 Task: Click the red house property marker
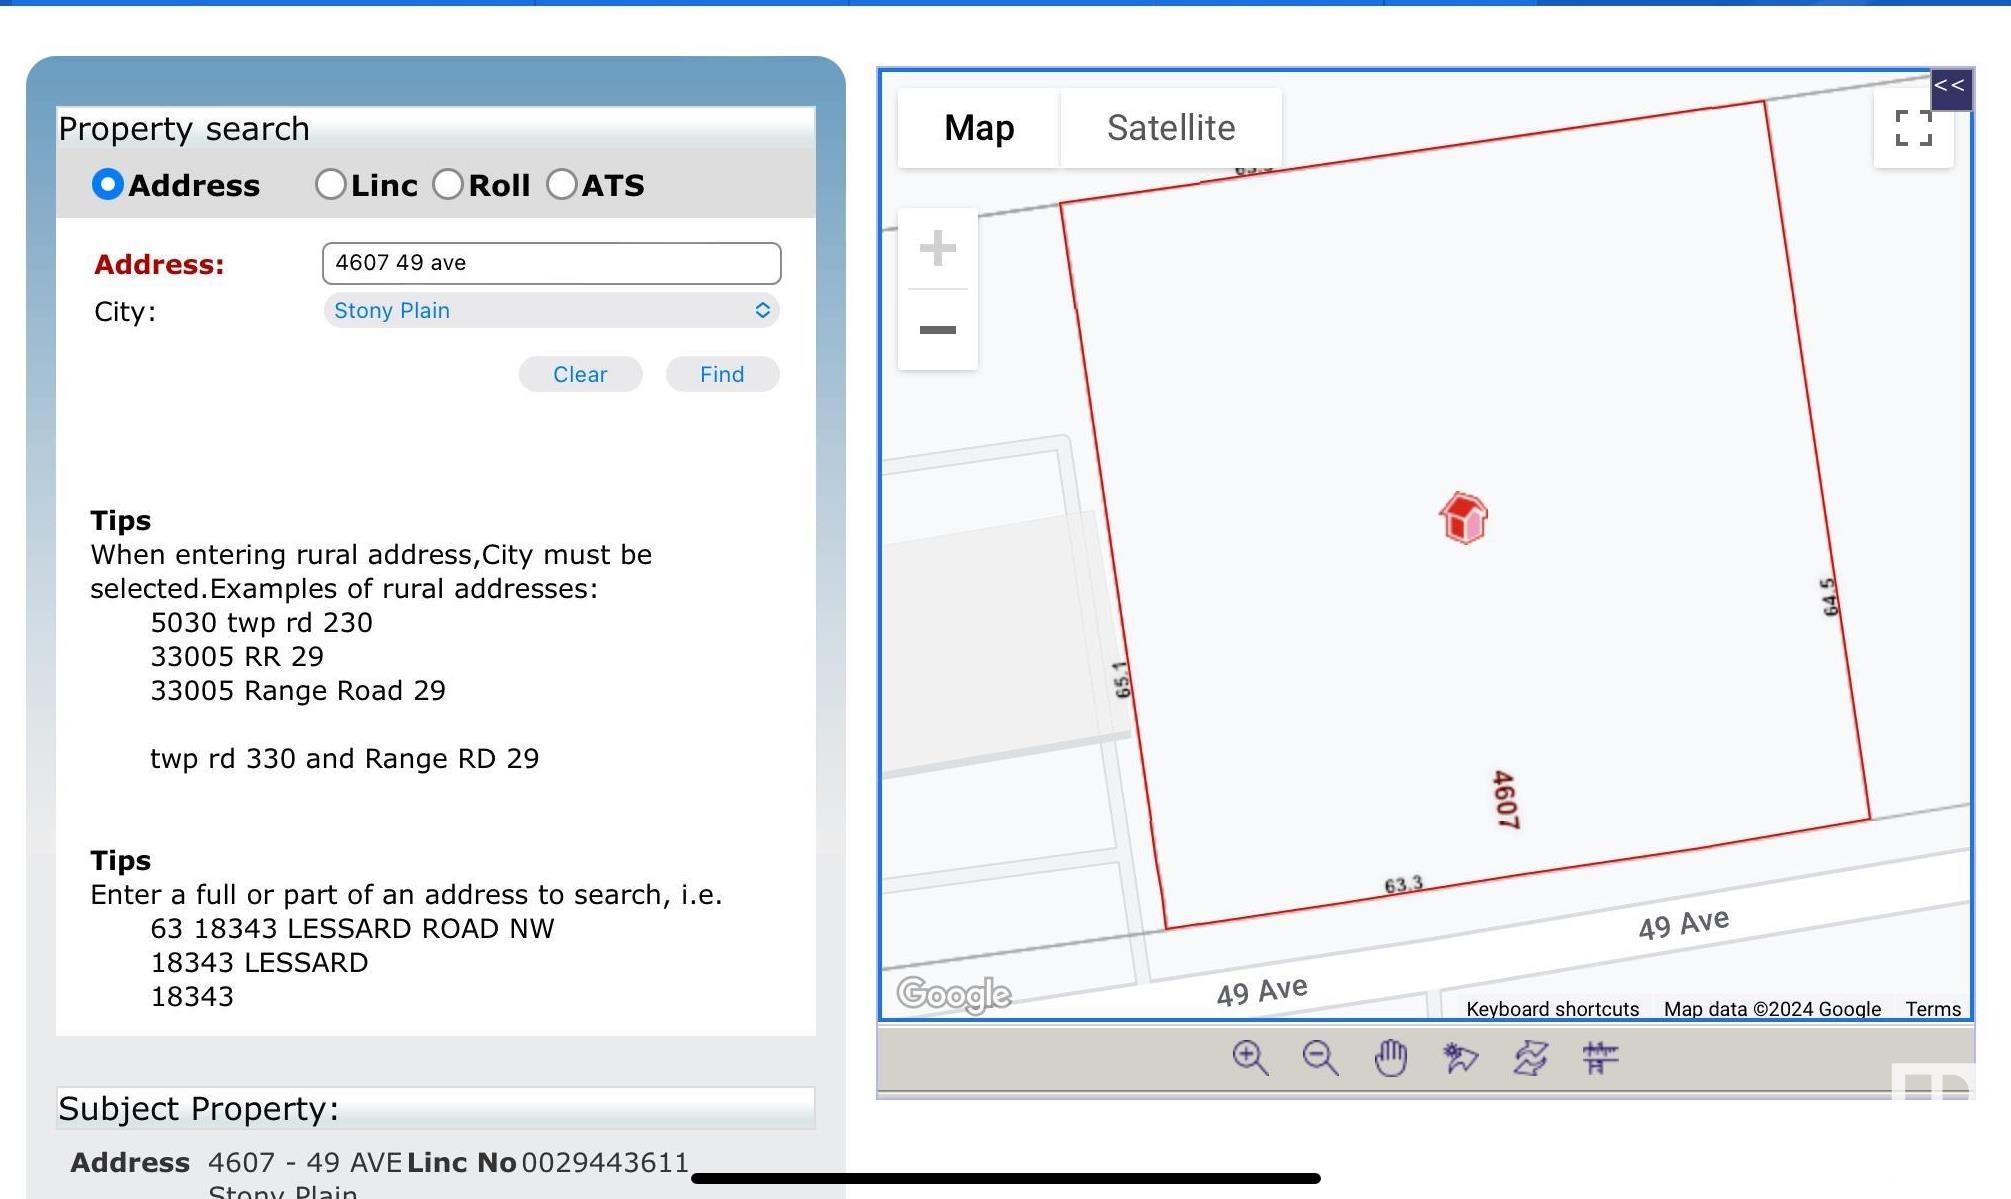point(1463,518)
